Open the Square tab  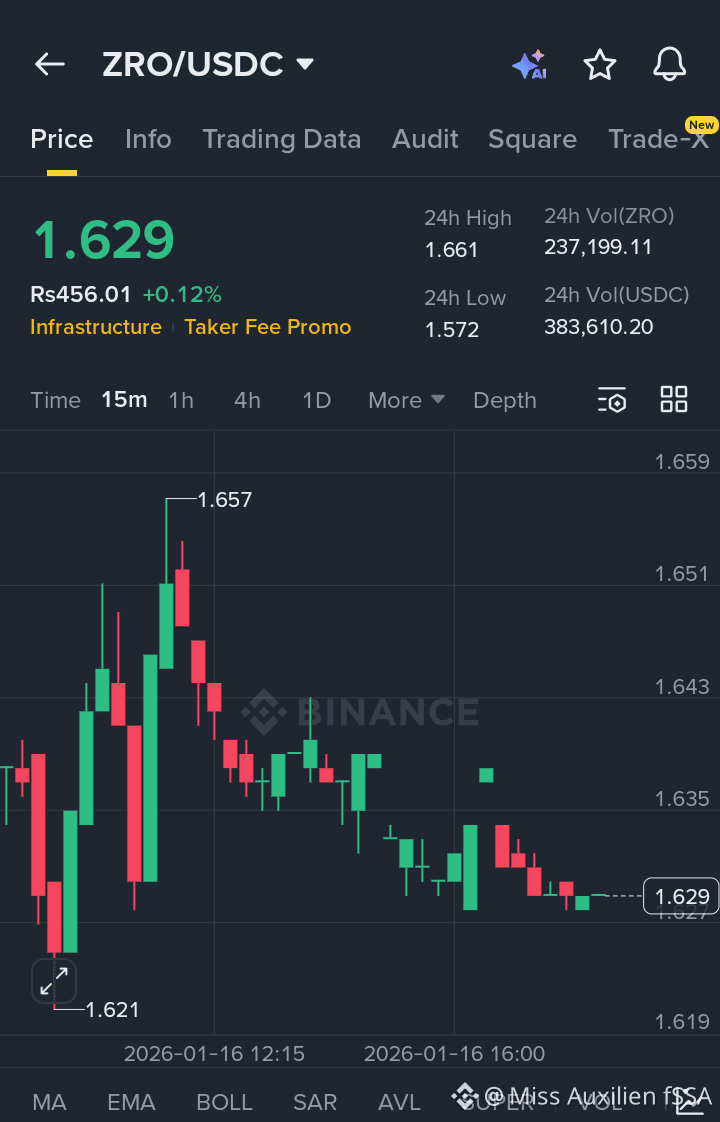coord(532,139)
